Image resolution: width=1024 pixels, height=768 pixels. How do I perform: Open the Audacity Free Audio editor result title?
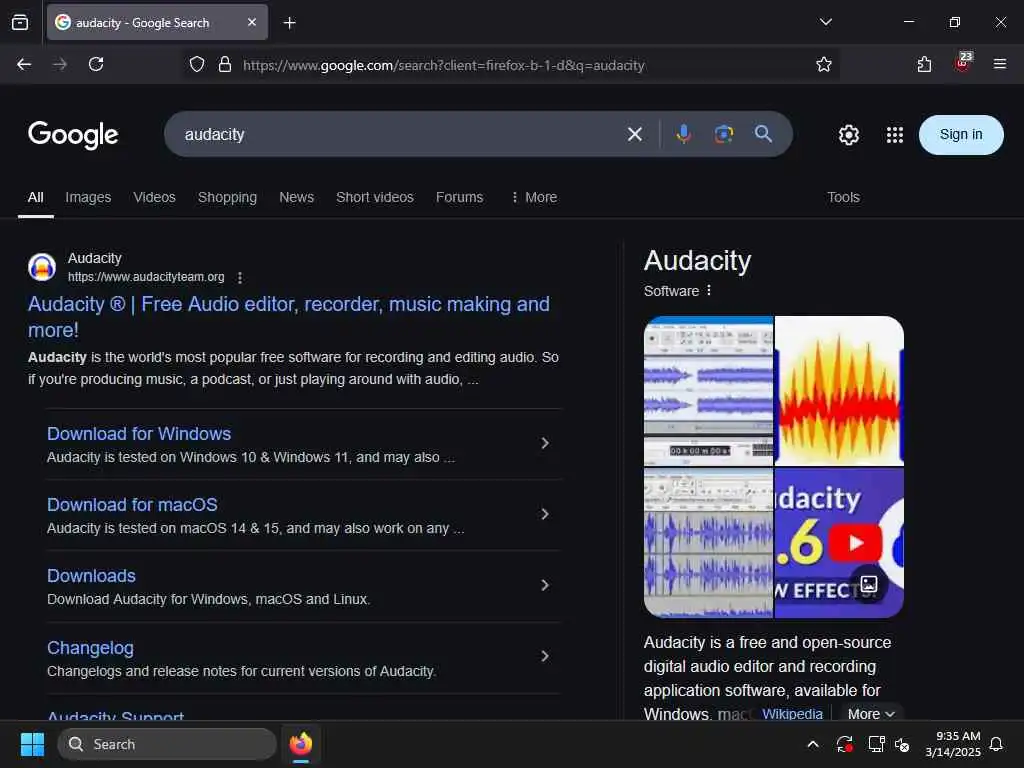point(289,317)
